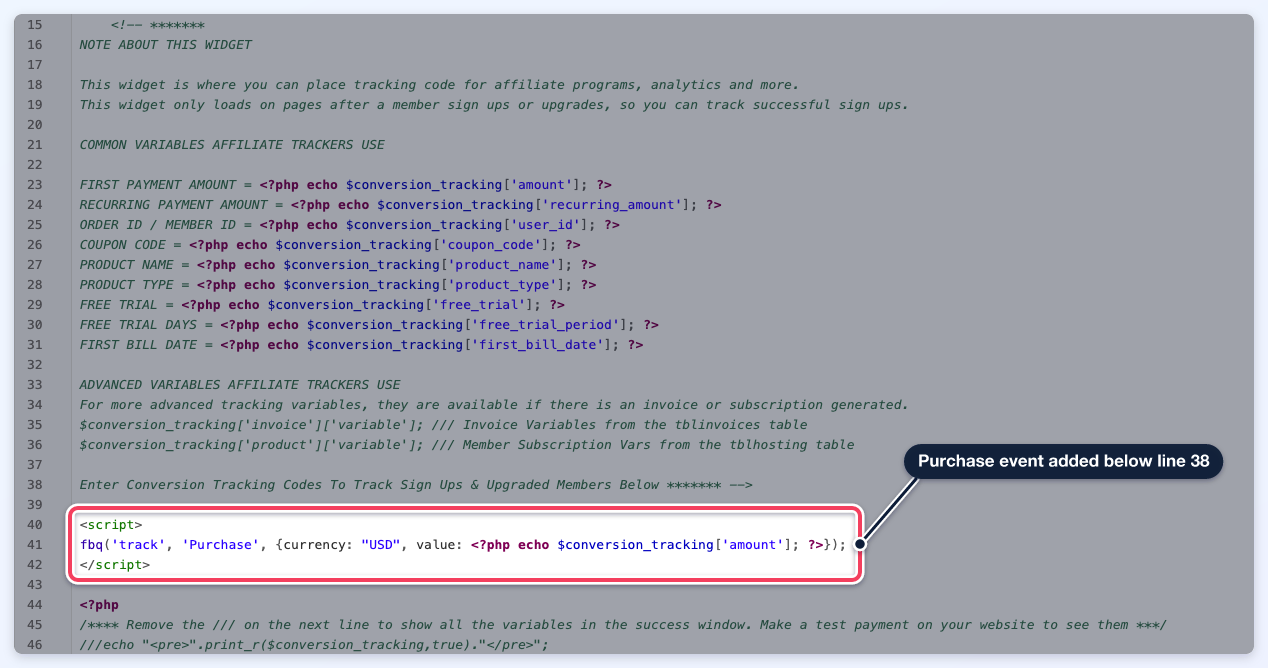The image size is (1268, 668).
Task: Click comment 'Remove the /// on the next line'
Action: pyautogui.click(x=623, y=625)
